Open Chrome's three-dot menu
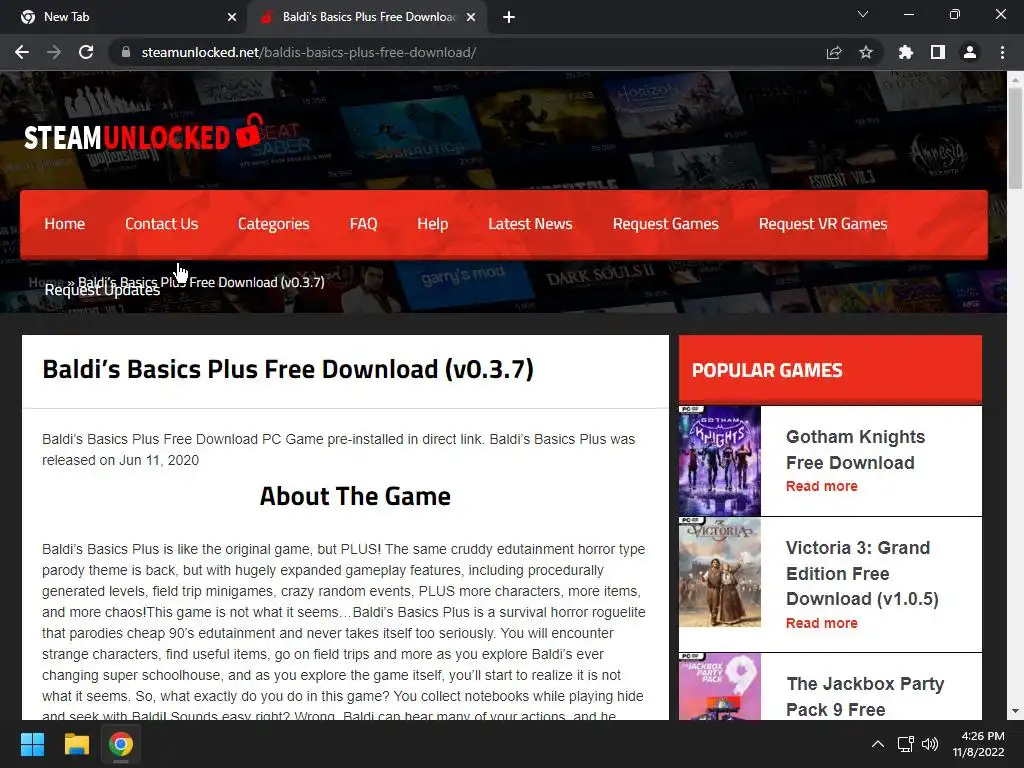The image size is (1024, 768). [x=1002, y=52]
